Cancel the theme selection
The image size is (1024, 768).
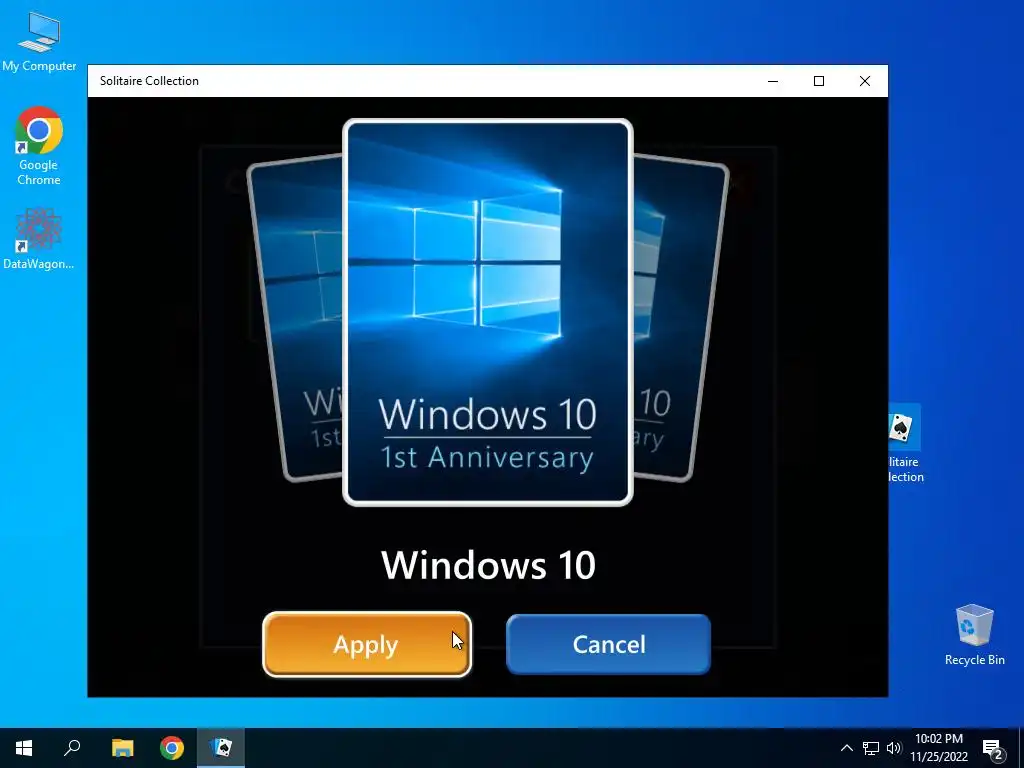[x=608, y=644]
